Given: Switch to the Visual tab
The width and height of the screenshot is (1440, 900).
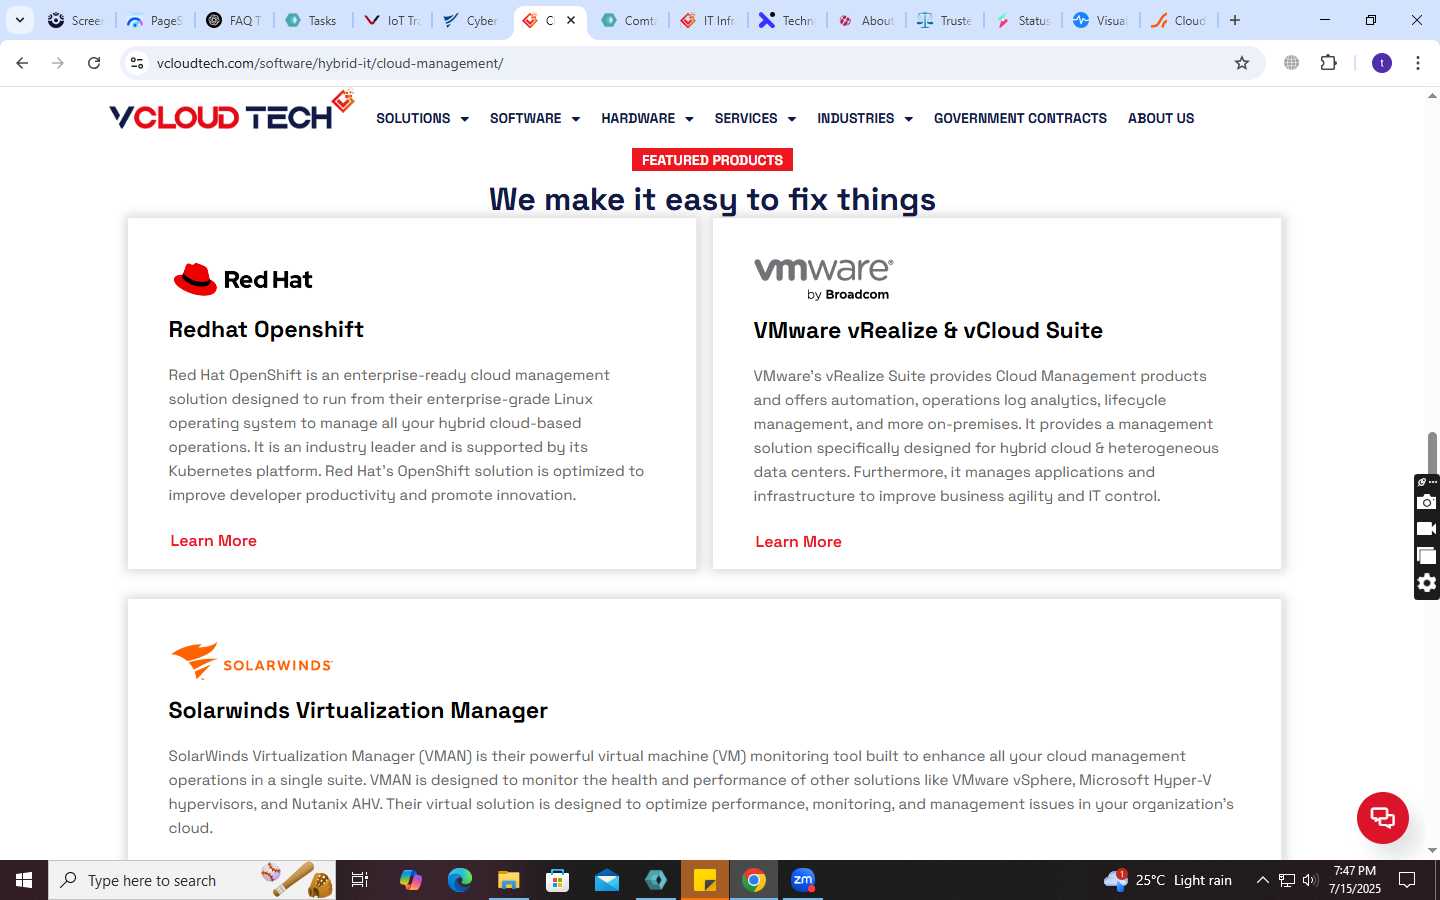Looking at the screenshot, I should tap(1101, 20).
